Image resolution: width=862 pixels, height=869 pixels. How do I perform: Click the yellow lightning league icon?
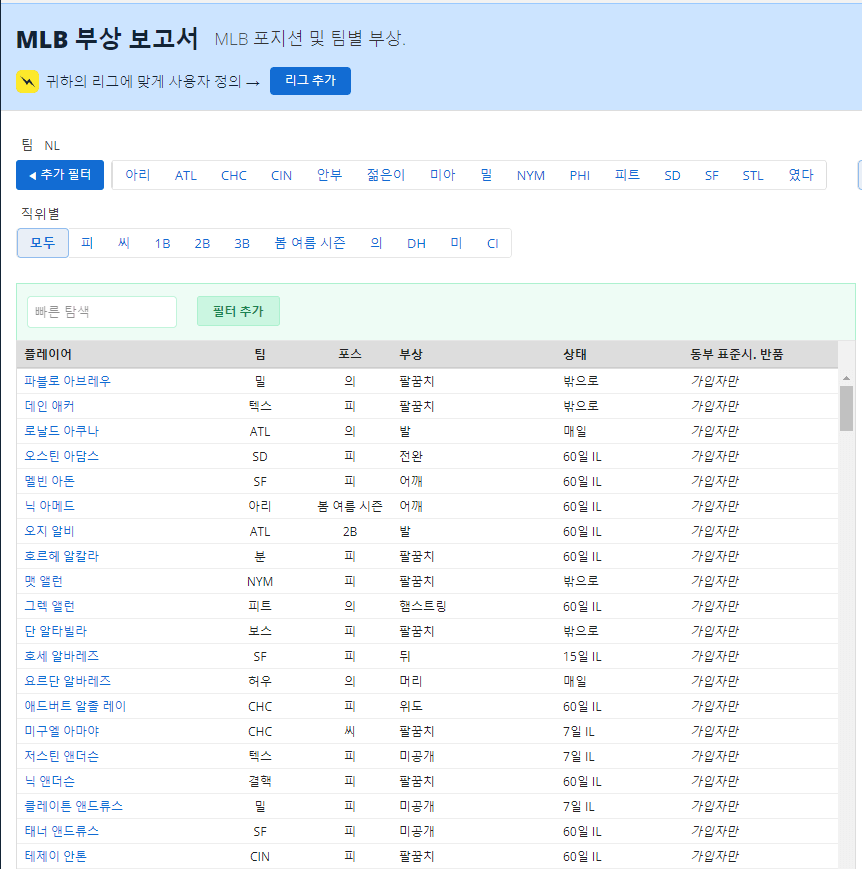pos(27,81)
